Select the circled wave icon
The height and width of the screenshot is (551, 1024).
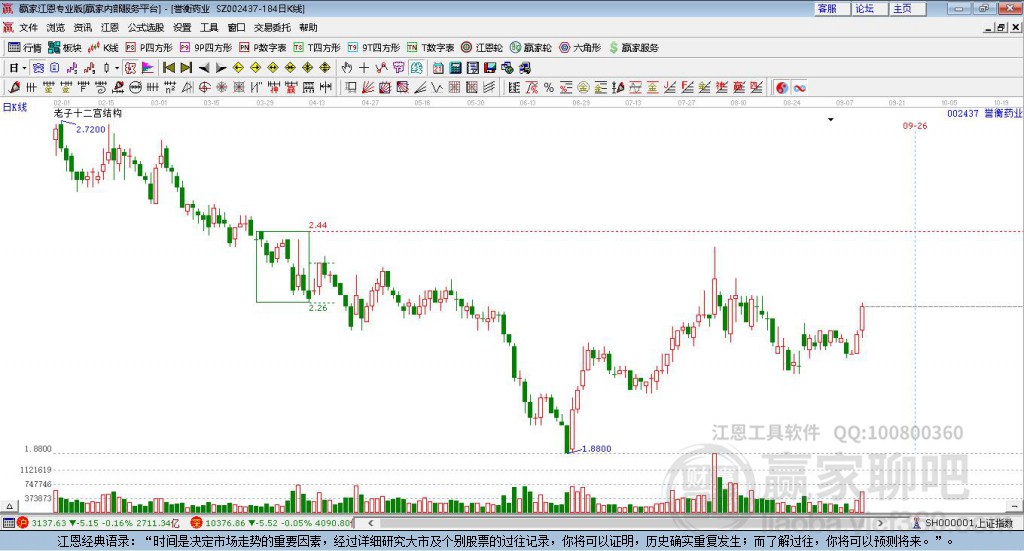(135, 87)
